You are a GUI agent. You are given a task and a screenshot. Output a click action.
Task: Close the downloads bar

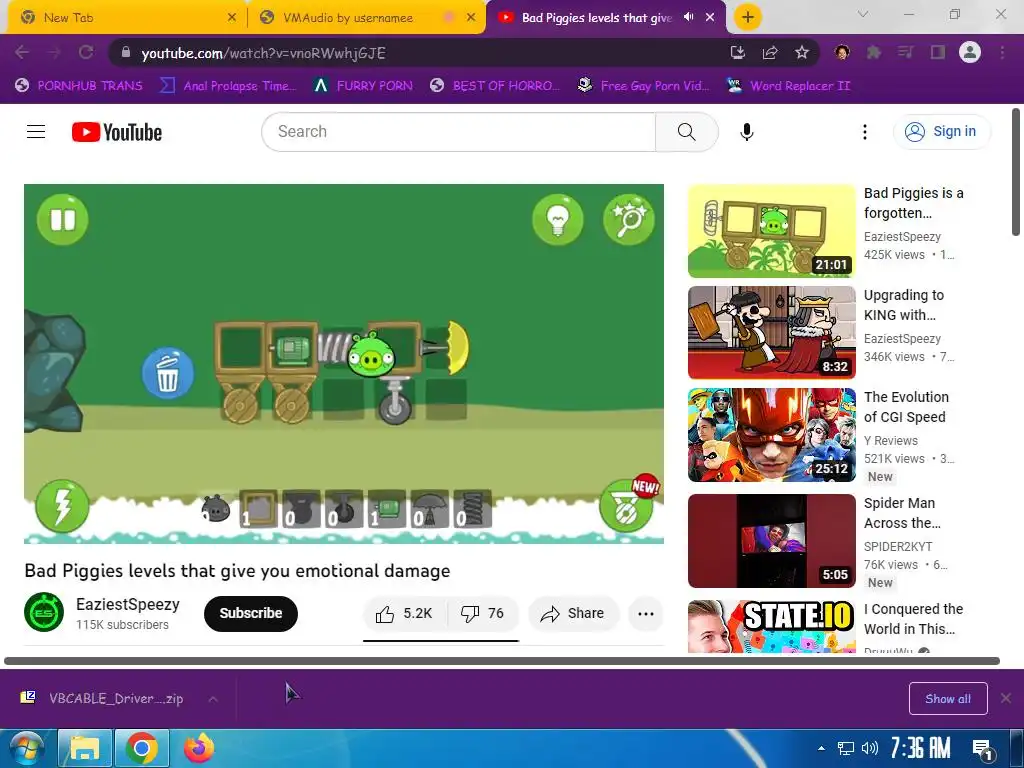tap(1006, 699)
